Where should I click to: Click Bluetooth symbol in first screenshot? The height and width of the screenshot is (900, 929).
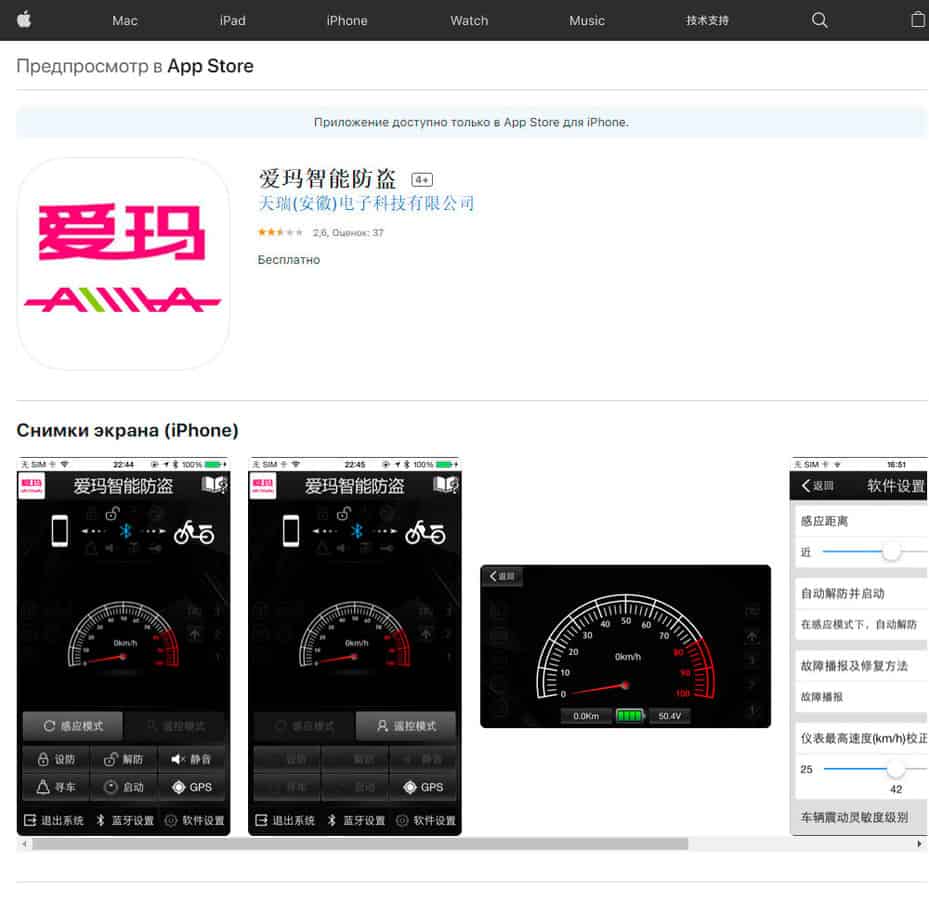click(126, 531)
